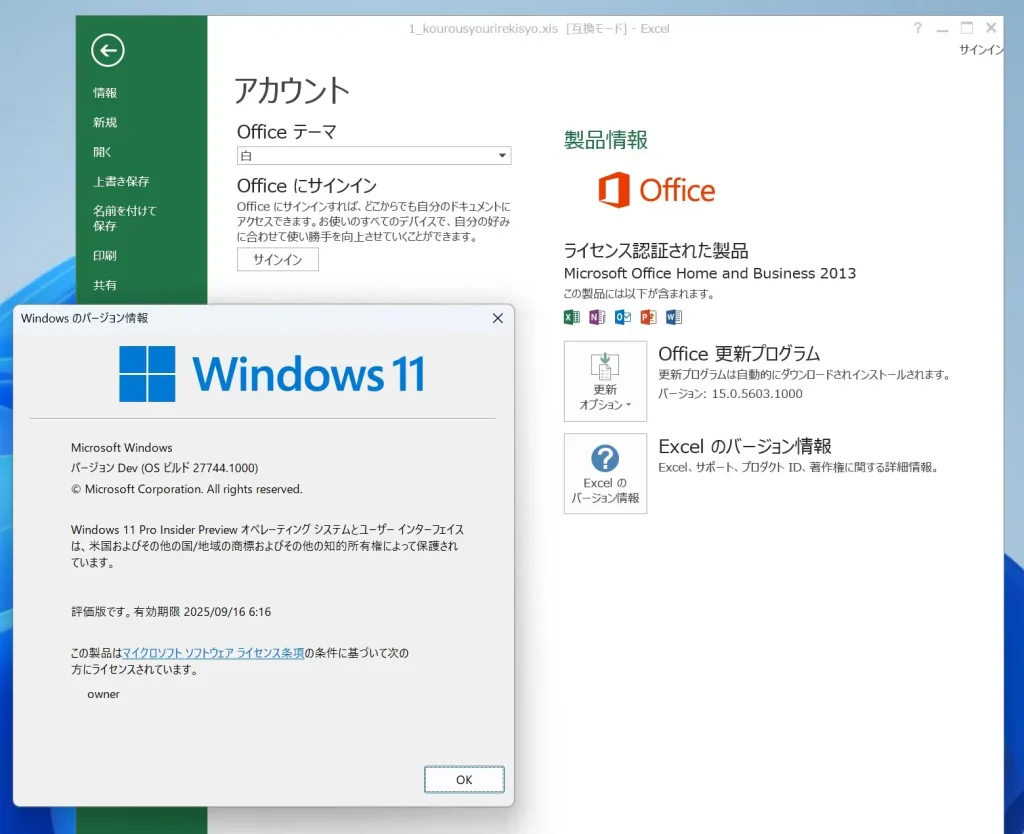This screenshot has width=1024, height=834.
Task: Open 共有 in the backstage menu
Action: [104, 285]
